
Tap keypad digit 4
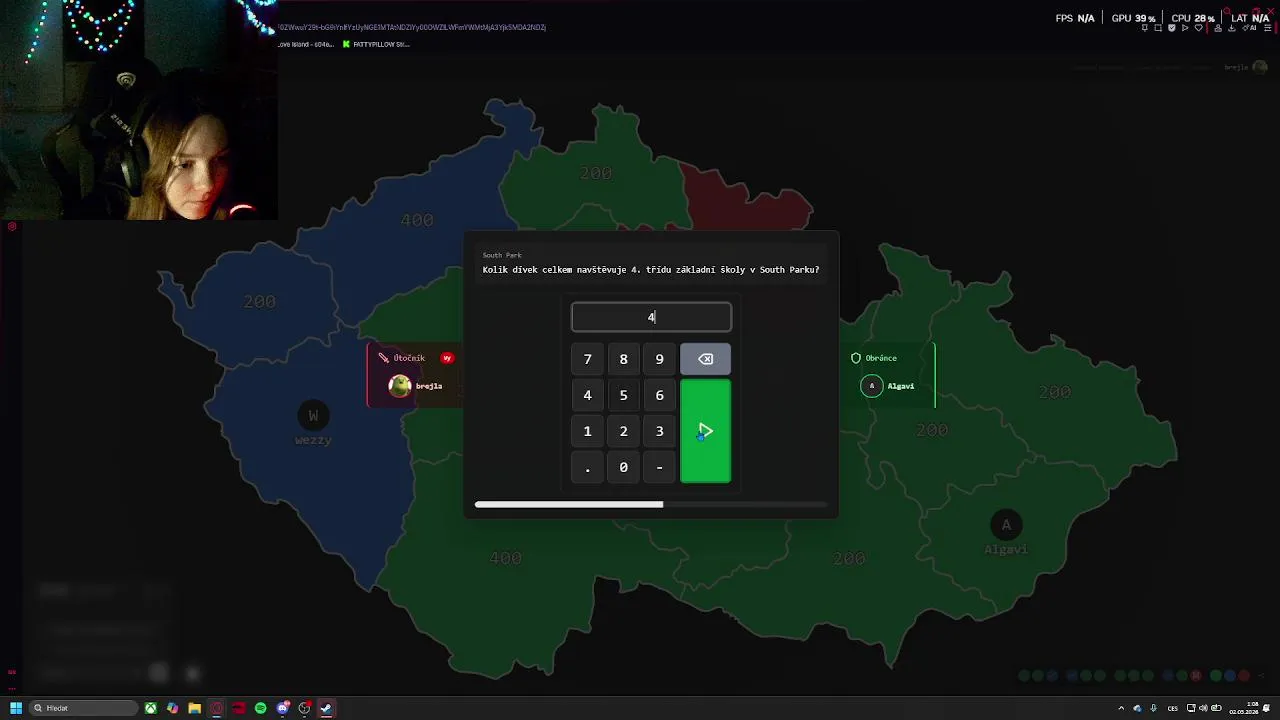(587, 395)
